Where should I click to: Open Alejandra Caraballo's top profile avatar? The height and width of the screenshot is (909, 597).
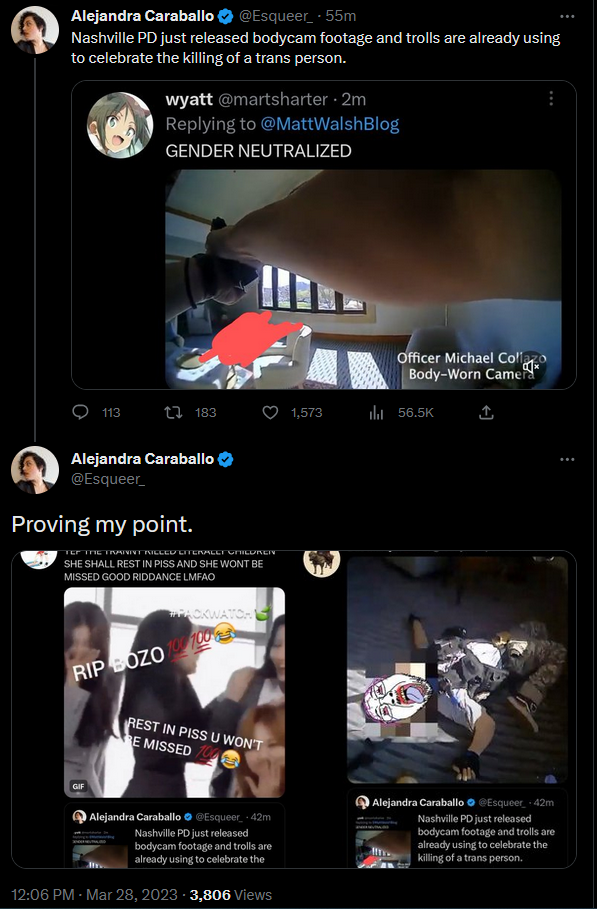(35, 30)
